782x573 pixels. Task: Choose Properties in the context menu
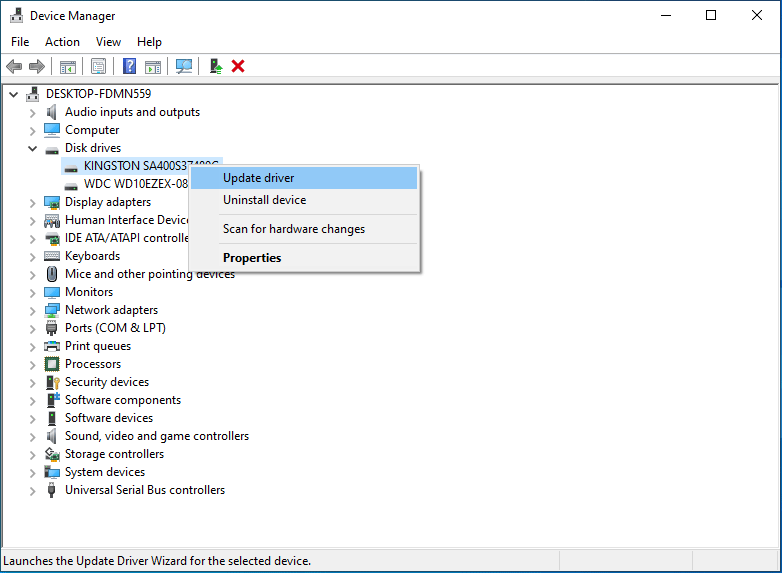tap(304, 258)
